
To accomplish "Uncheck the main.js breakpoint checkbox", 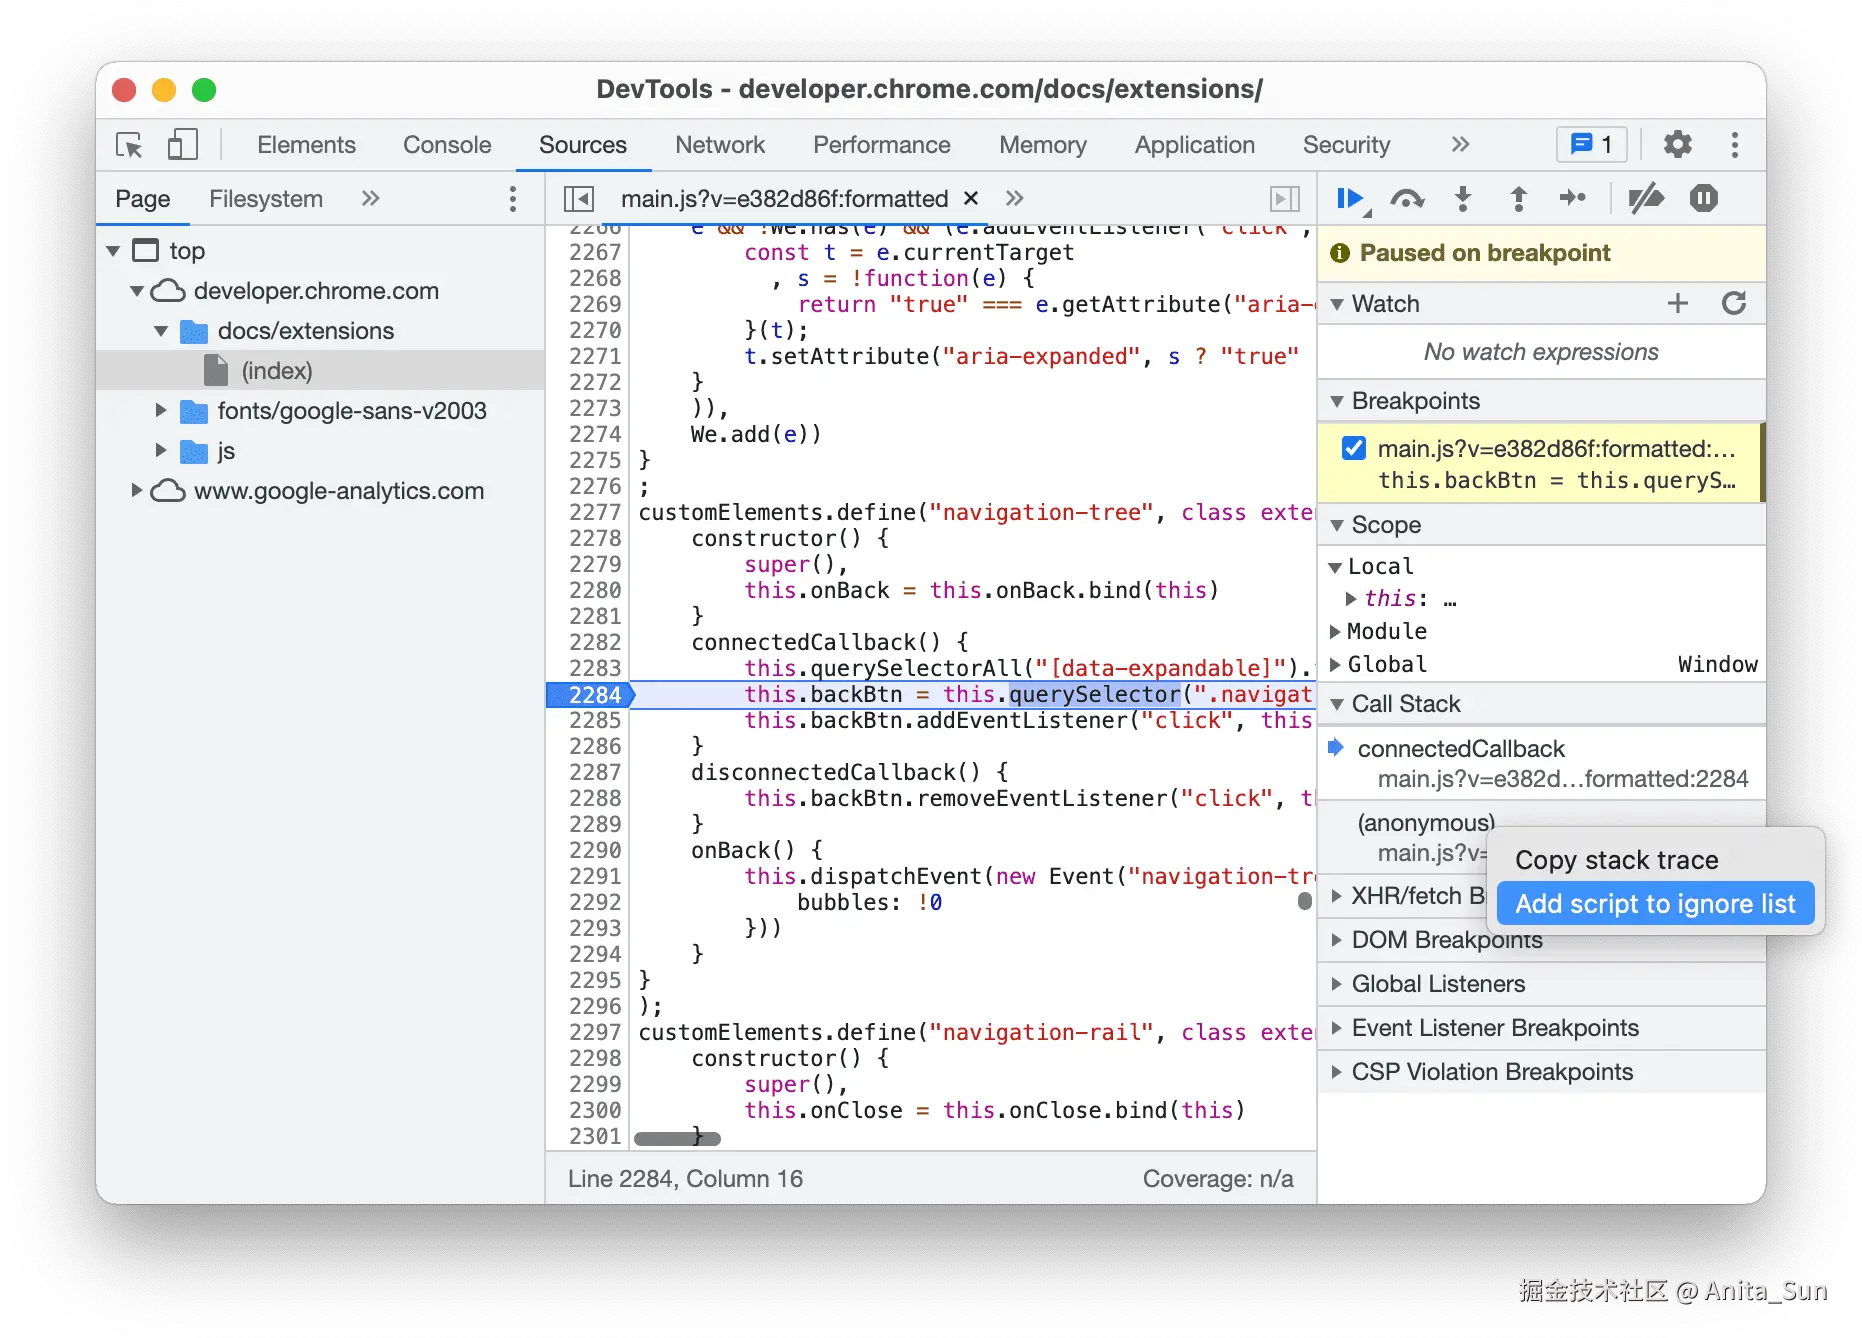I will (1354, 448).
